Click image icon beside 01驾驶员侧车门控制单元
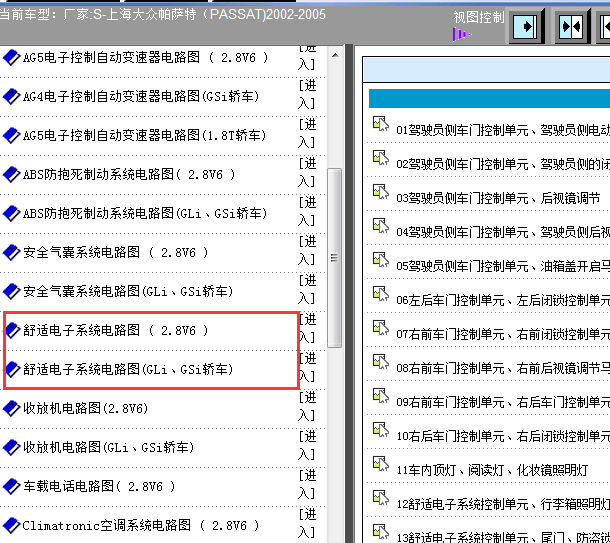This screenshot has height=543, width=610. (x=380, y=124)
